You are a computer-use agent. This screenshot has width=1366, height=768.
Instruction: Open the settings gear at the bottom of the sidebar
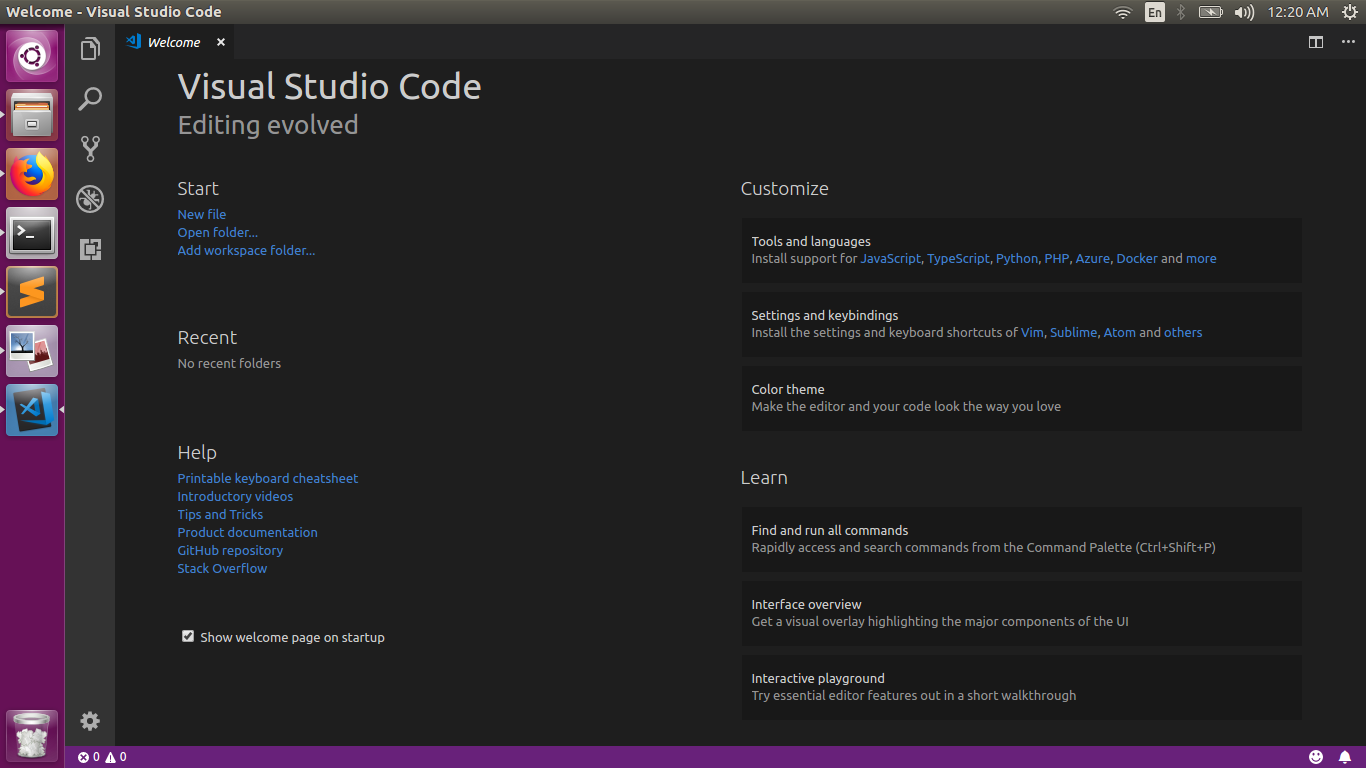coord(90,721)
